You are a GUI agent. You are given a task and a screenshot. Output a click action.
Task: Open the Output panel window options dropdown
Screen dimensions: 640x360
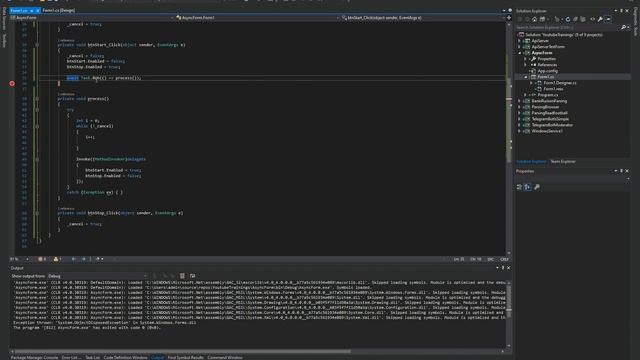click(497, 268)
